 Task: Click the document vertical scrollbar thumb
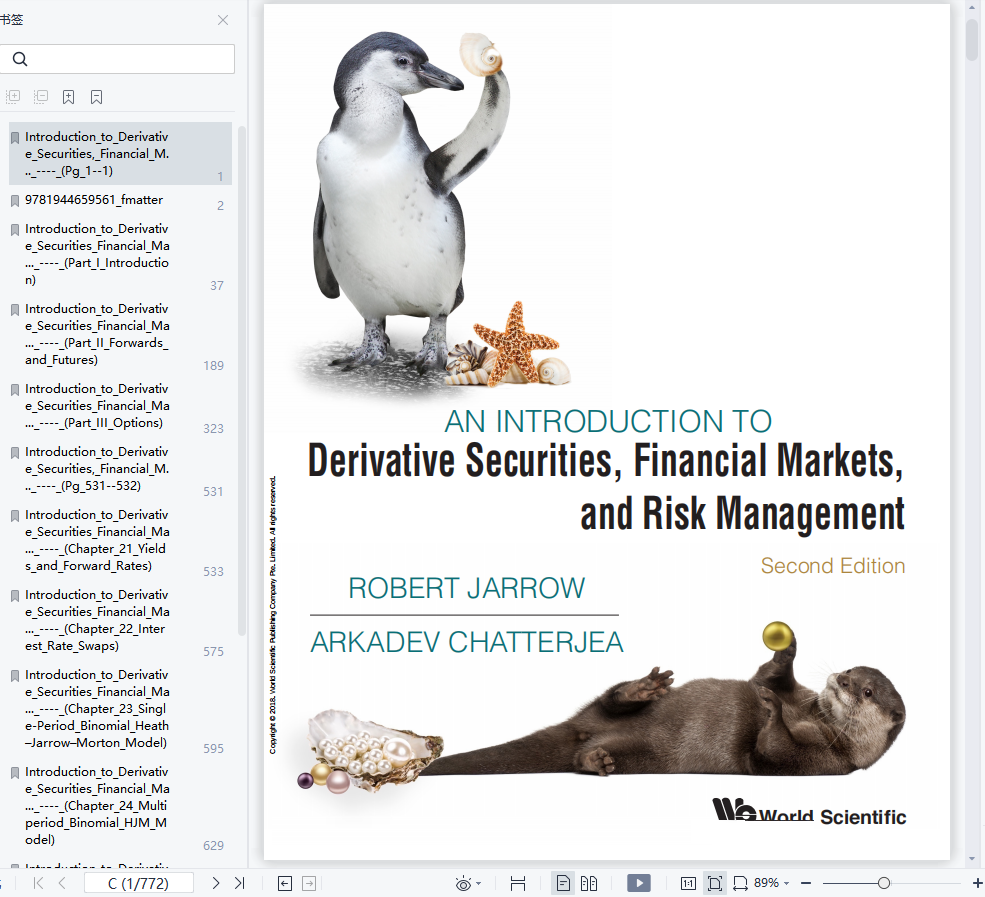(972, 40)
